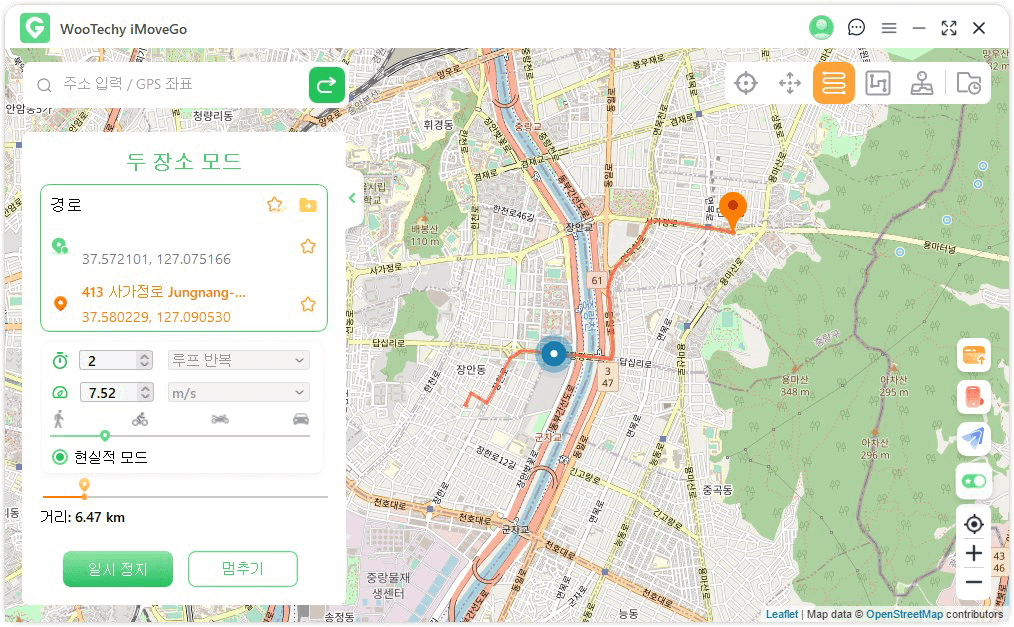Click the 멈추기 stop button
The width and height of the screenshot is (1014, 627).
click(x=242, y=569)
